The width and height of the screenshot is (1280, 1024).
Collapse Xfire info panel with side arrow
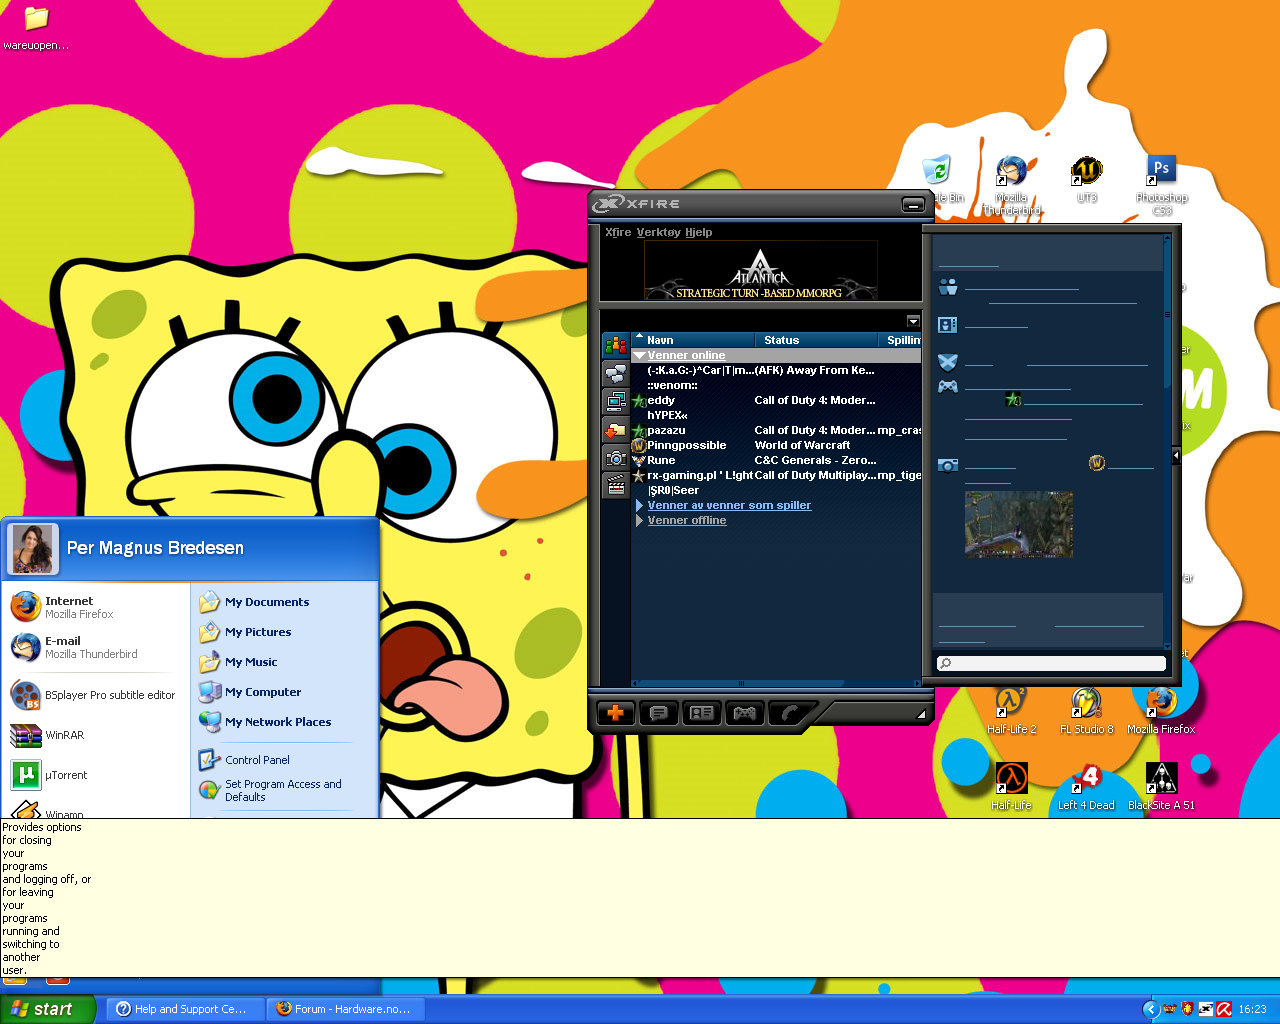(1176, 455)
